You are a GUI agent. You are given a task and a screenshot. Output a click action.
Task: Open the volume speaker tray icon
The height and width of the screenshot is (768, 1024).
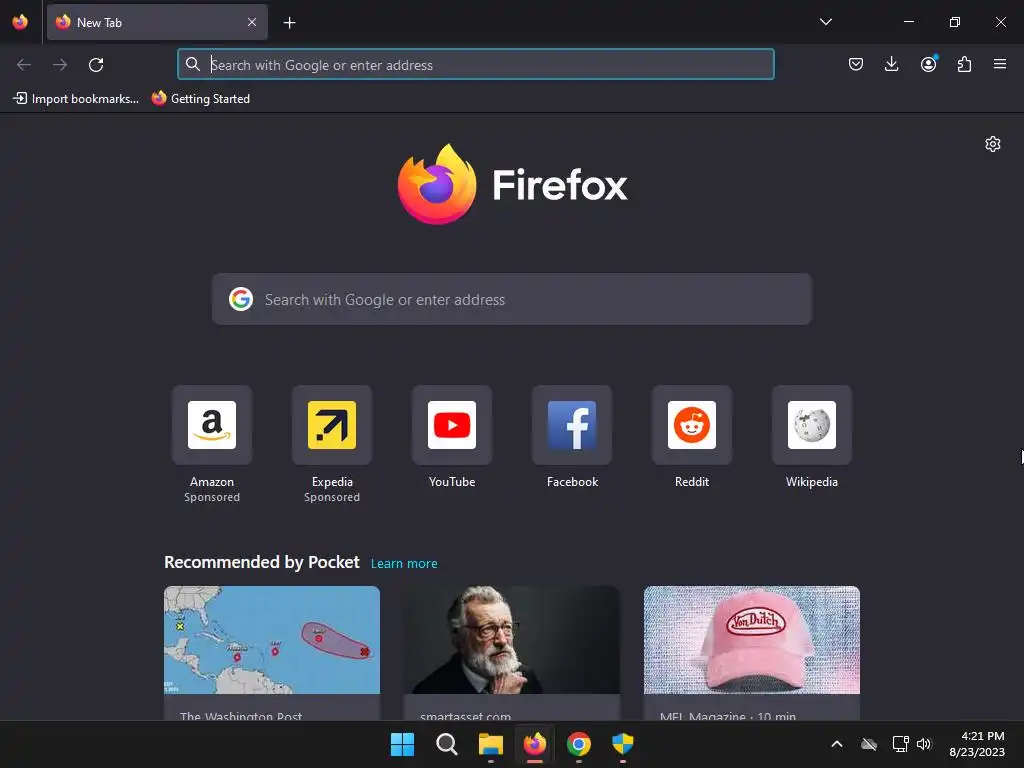[x=924, y=744]
